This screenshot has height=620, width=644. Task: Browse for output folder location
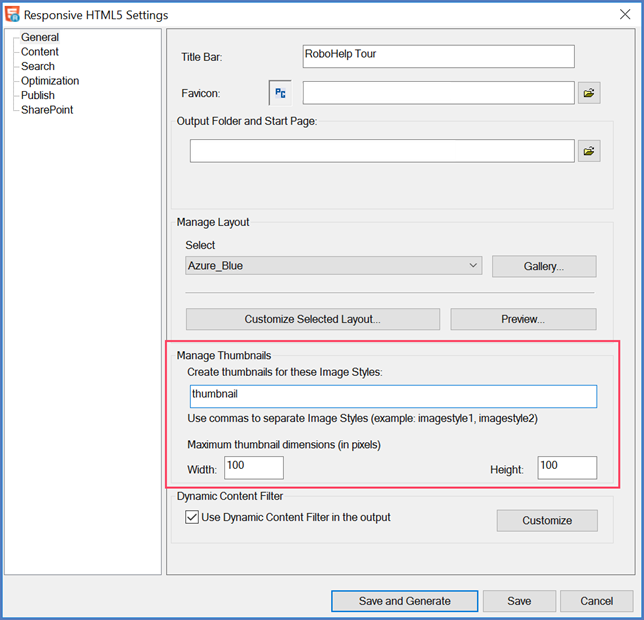[589, 151]
